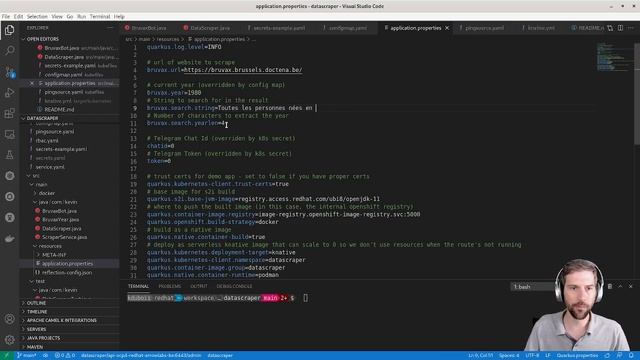Image resolution: width=640 pixels, height=360 pixels.
Task: Open the Edit menu
Action: coord(18,17)
